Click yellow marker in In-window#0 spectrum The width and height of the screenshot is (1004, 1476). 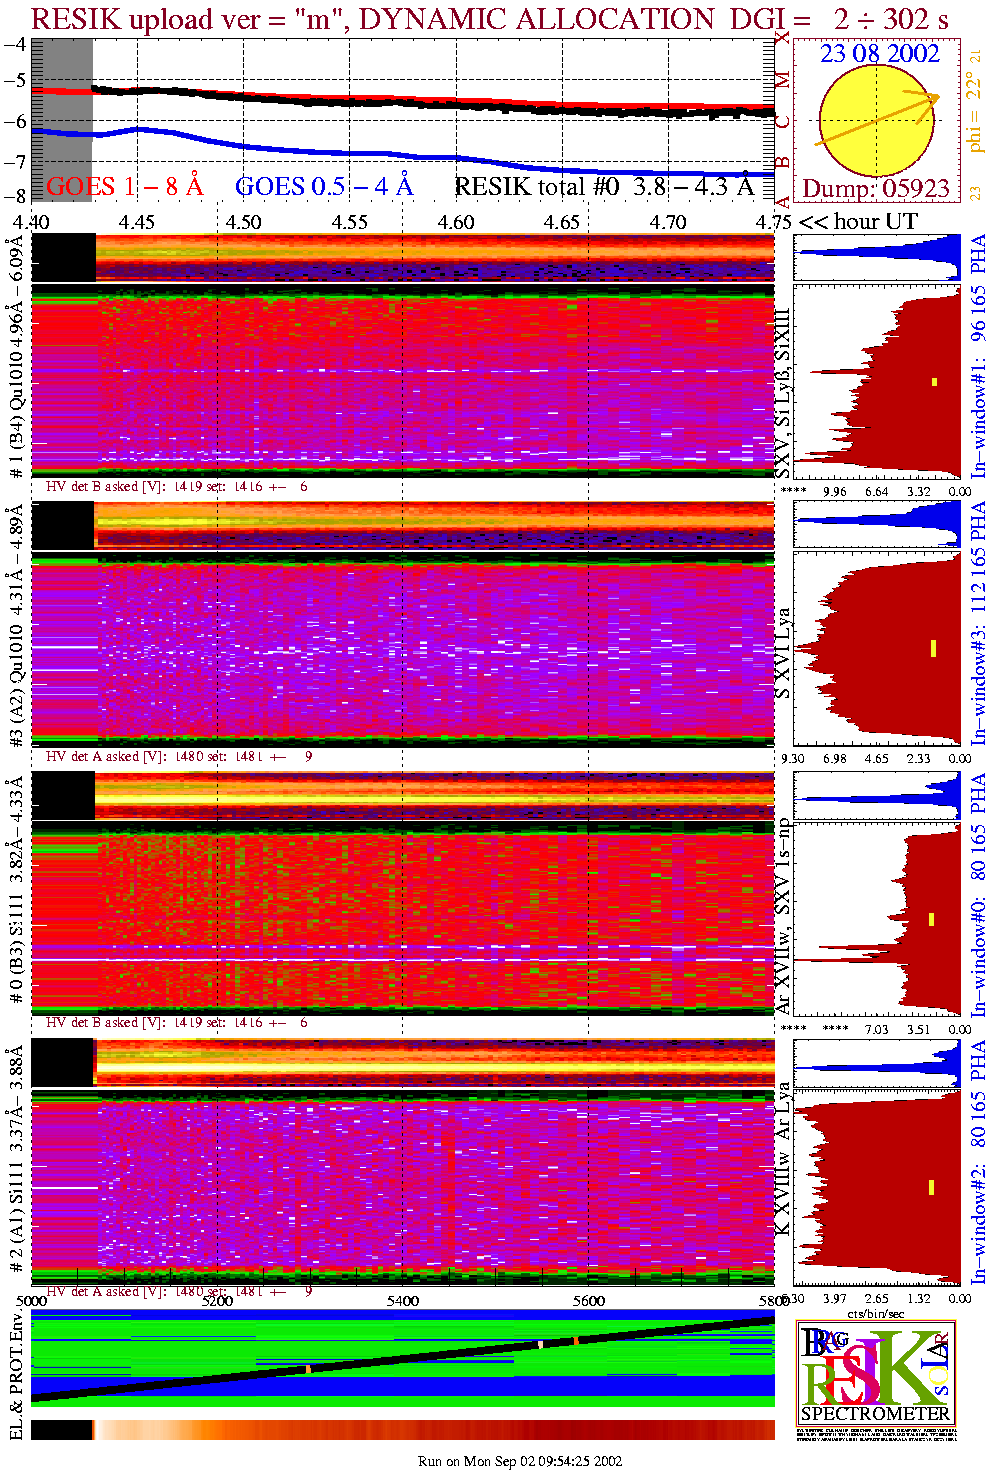pyautogui.click(x=932, y=918)
